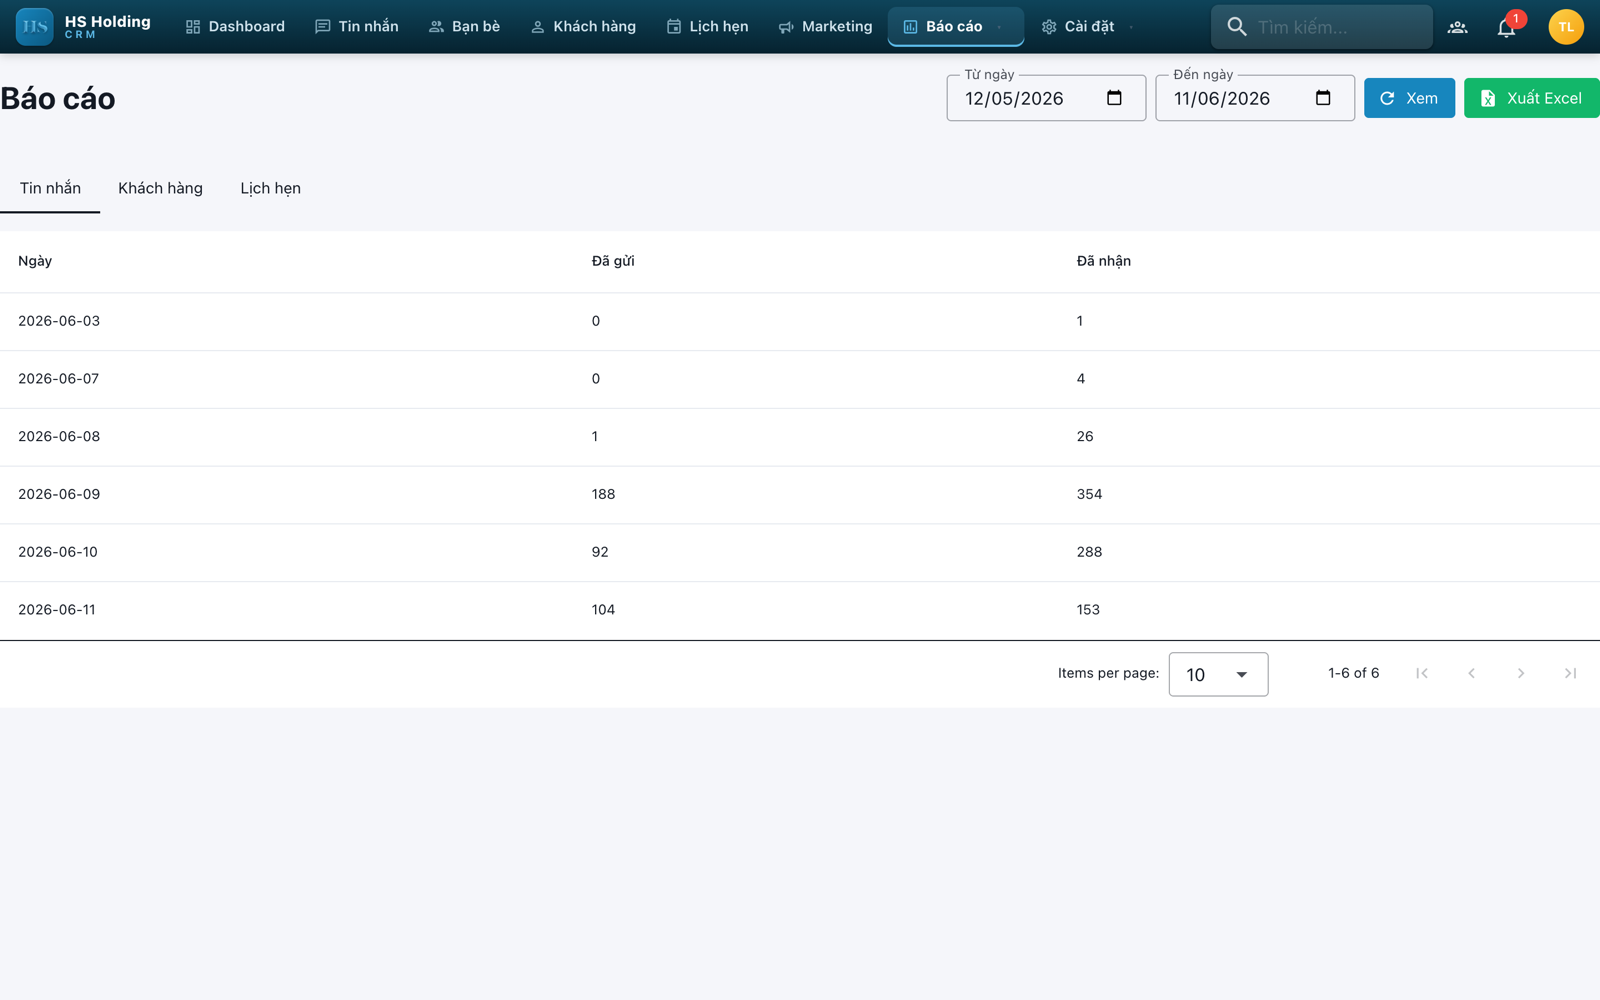
Task: Click the 1-6 of 6 range label
Action: coord(1353,673)
